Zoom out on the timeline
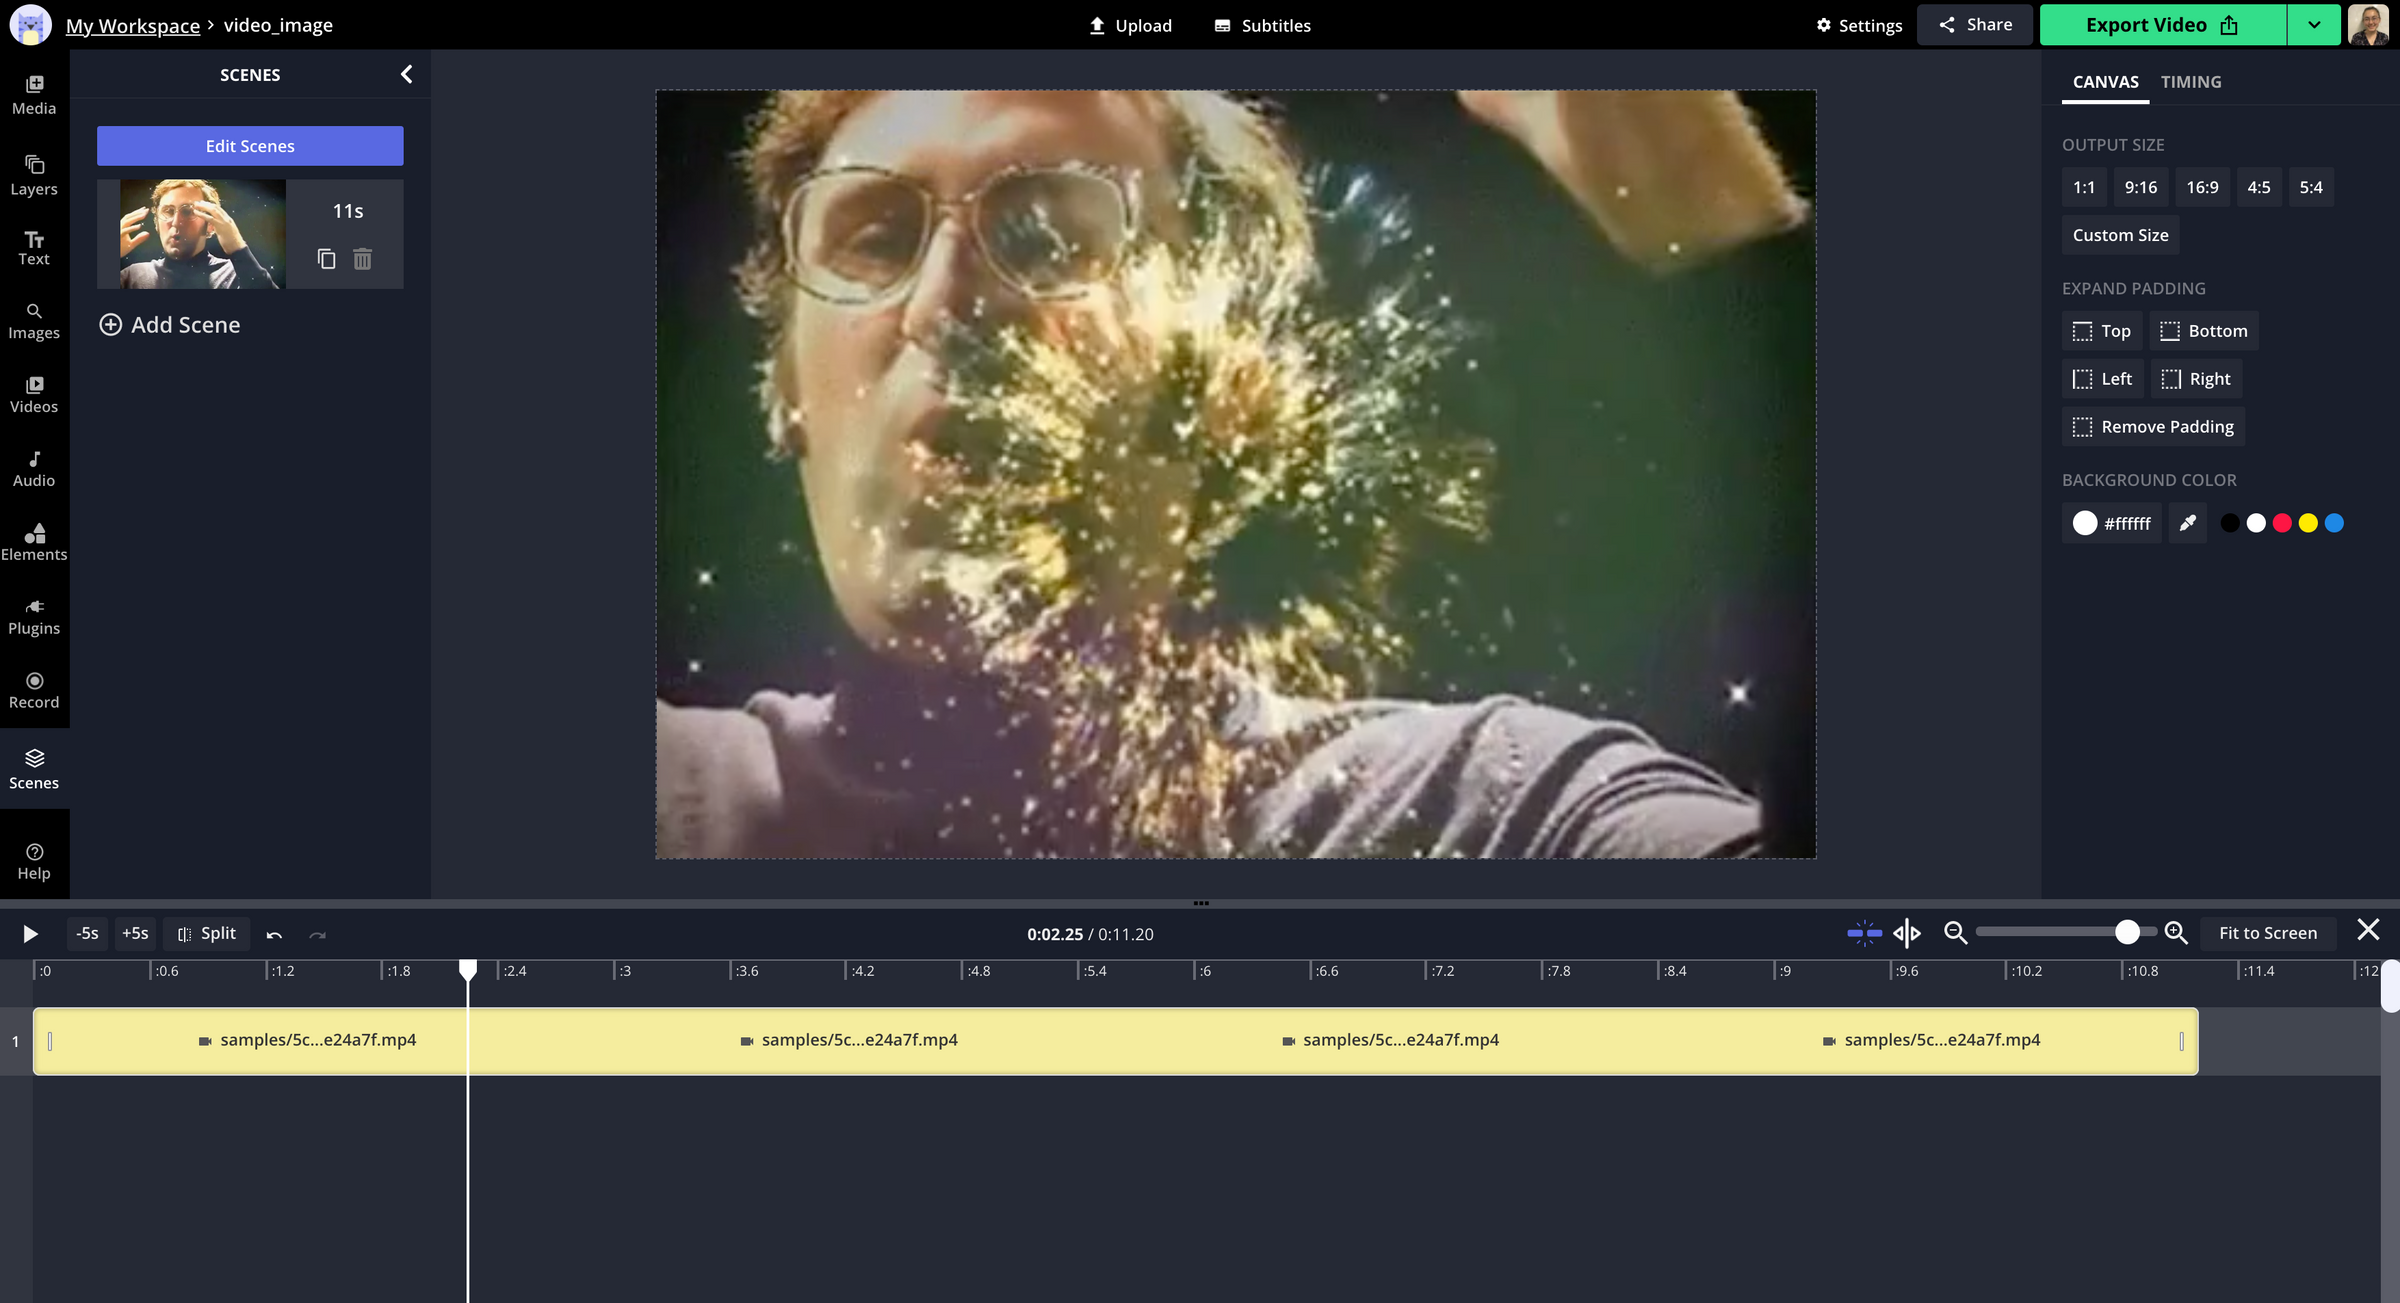 [x=1956, y=932]
